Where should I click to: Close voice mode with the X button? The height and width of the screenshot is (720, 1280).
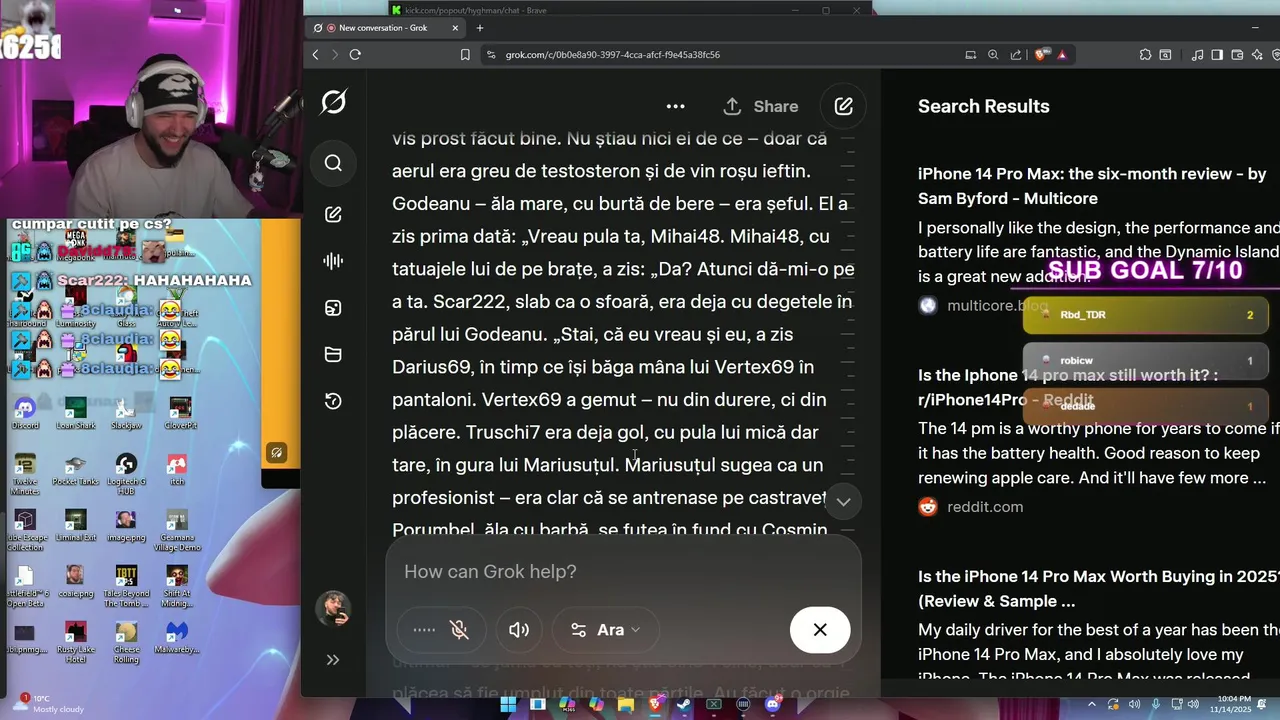coord(820,630)
